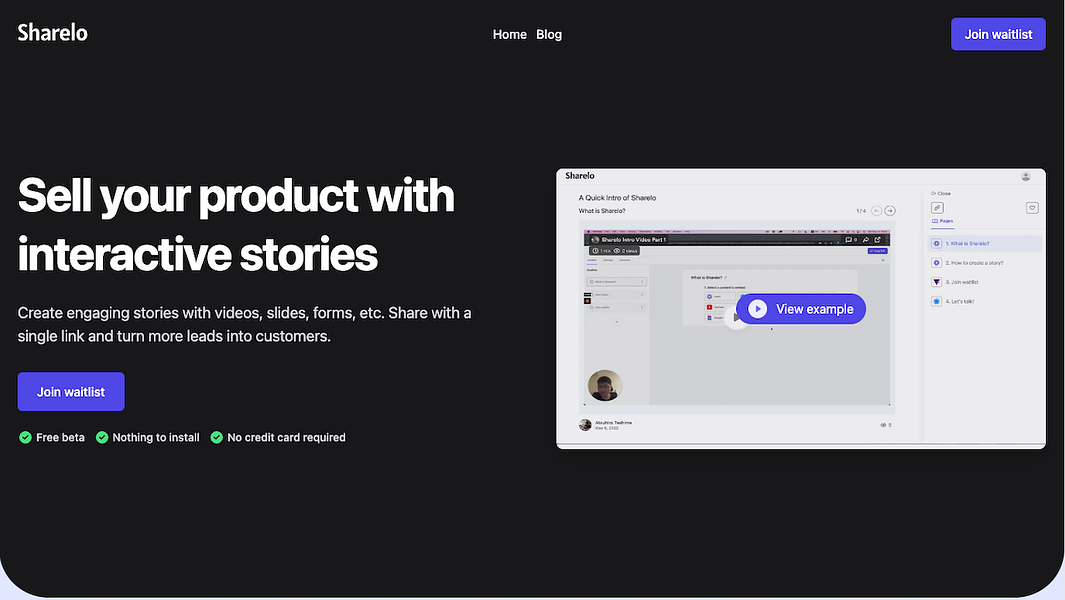
Task: Click the Sharelo Intro Video Part 1 title
Action: coord(633,240)
